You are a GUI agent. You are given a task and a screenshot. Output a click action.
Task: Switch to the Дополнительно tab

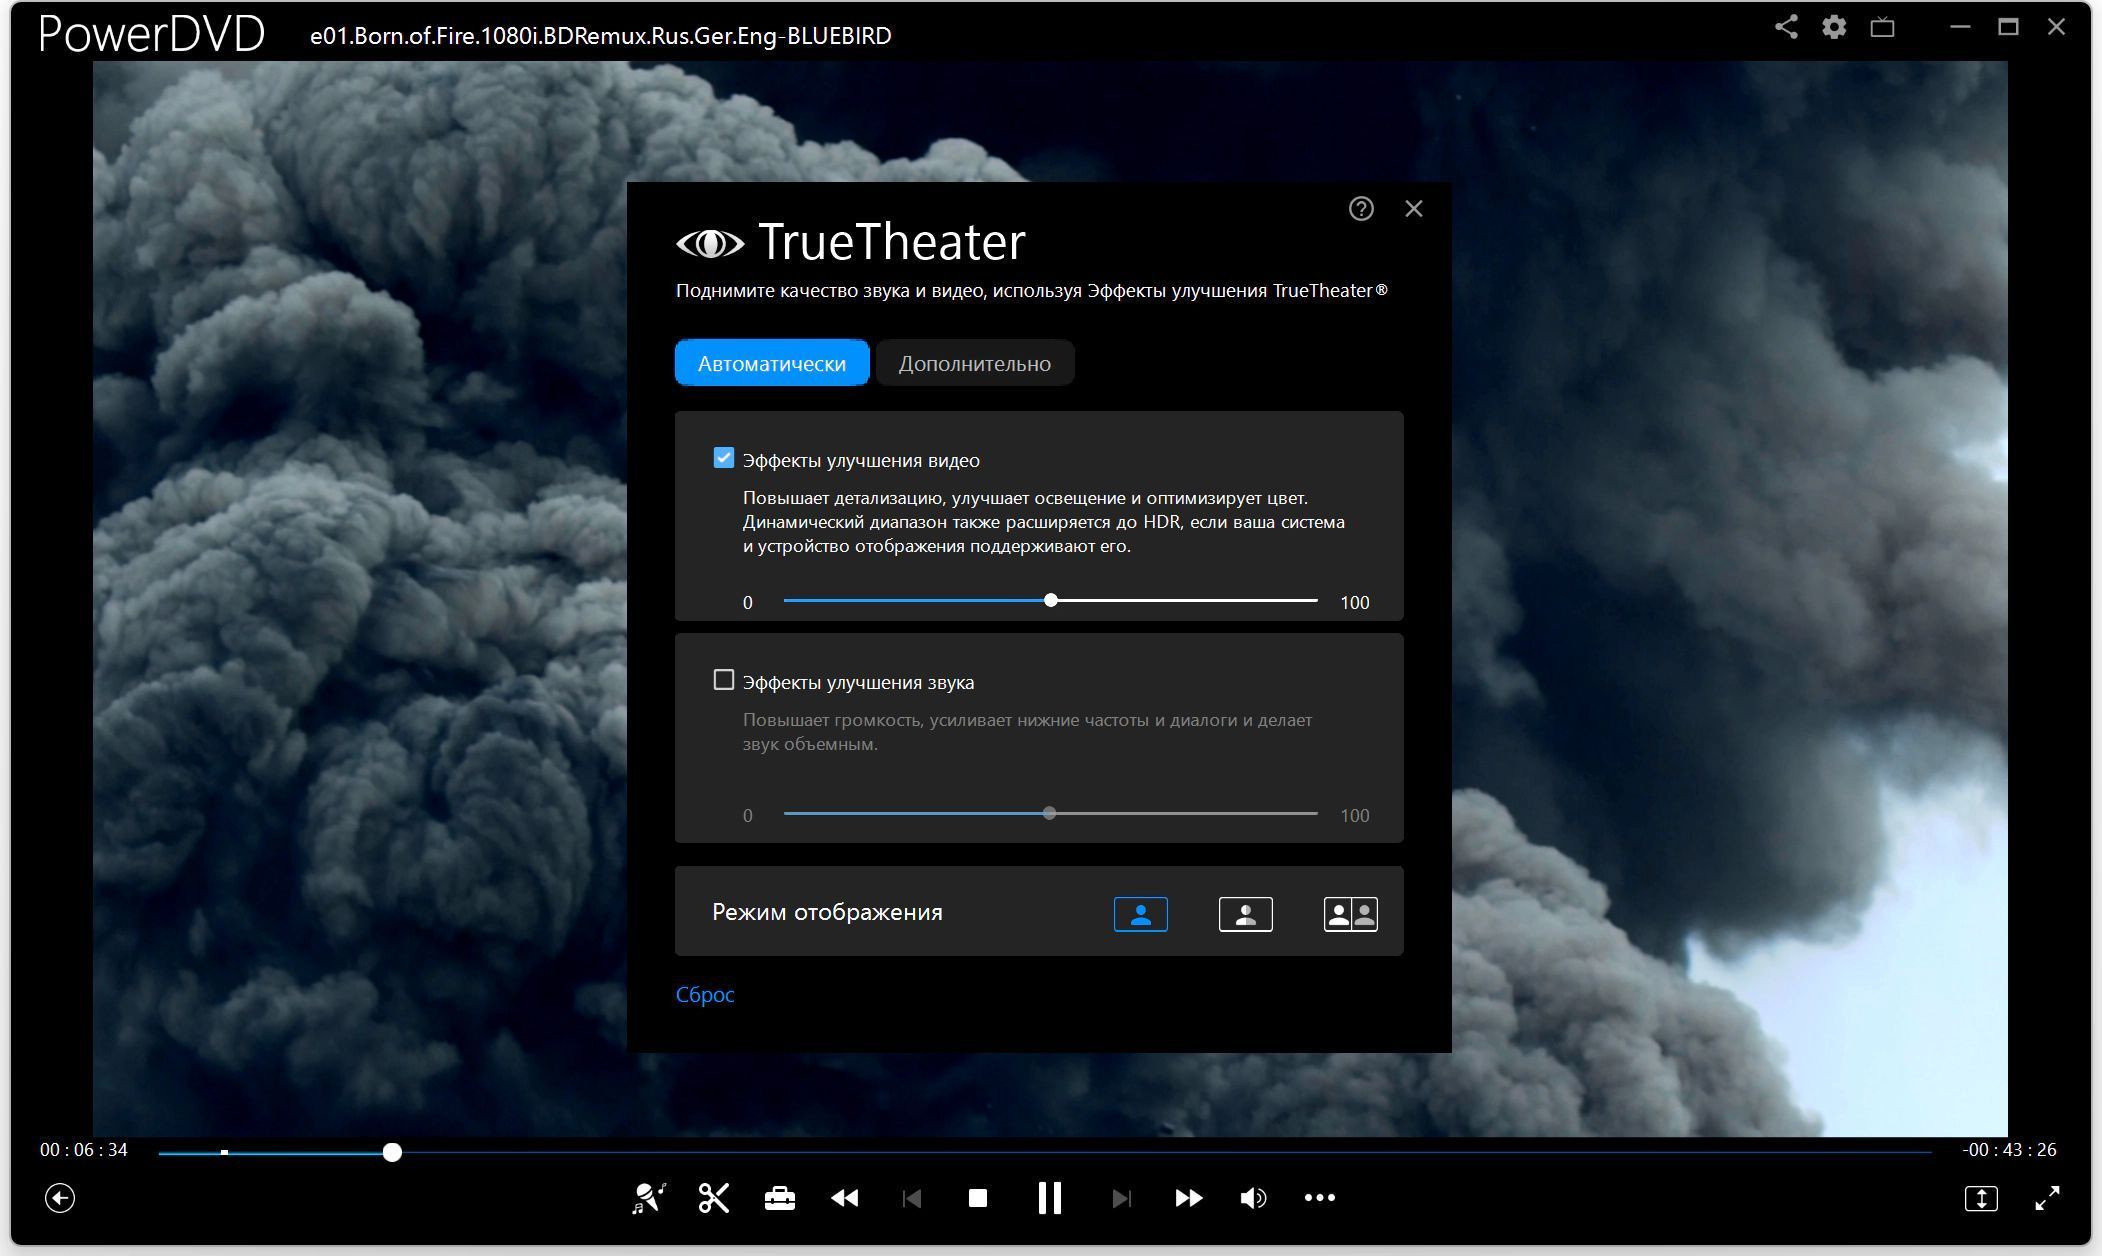point(975,363)
